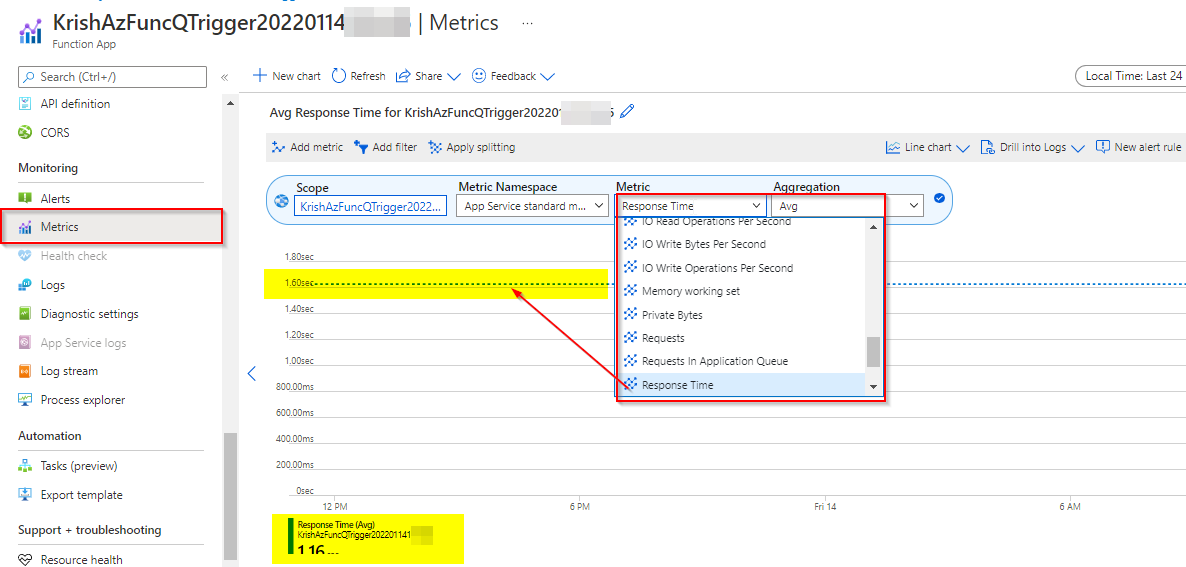Screen dimensions: 1186x567
Task: Click Add metric
Action: click(x=308, y=147)
